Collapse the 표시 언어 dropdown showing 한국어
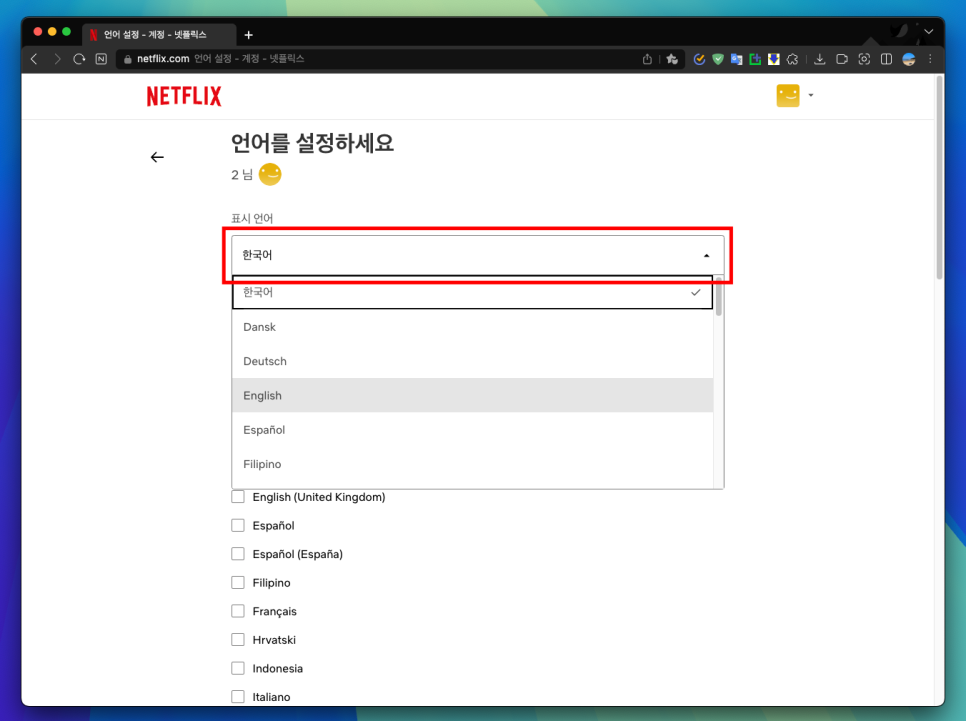This screenshot has height=721, width=966. 477,255
